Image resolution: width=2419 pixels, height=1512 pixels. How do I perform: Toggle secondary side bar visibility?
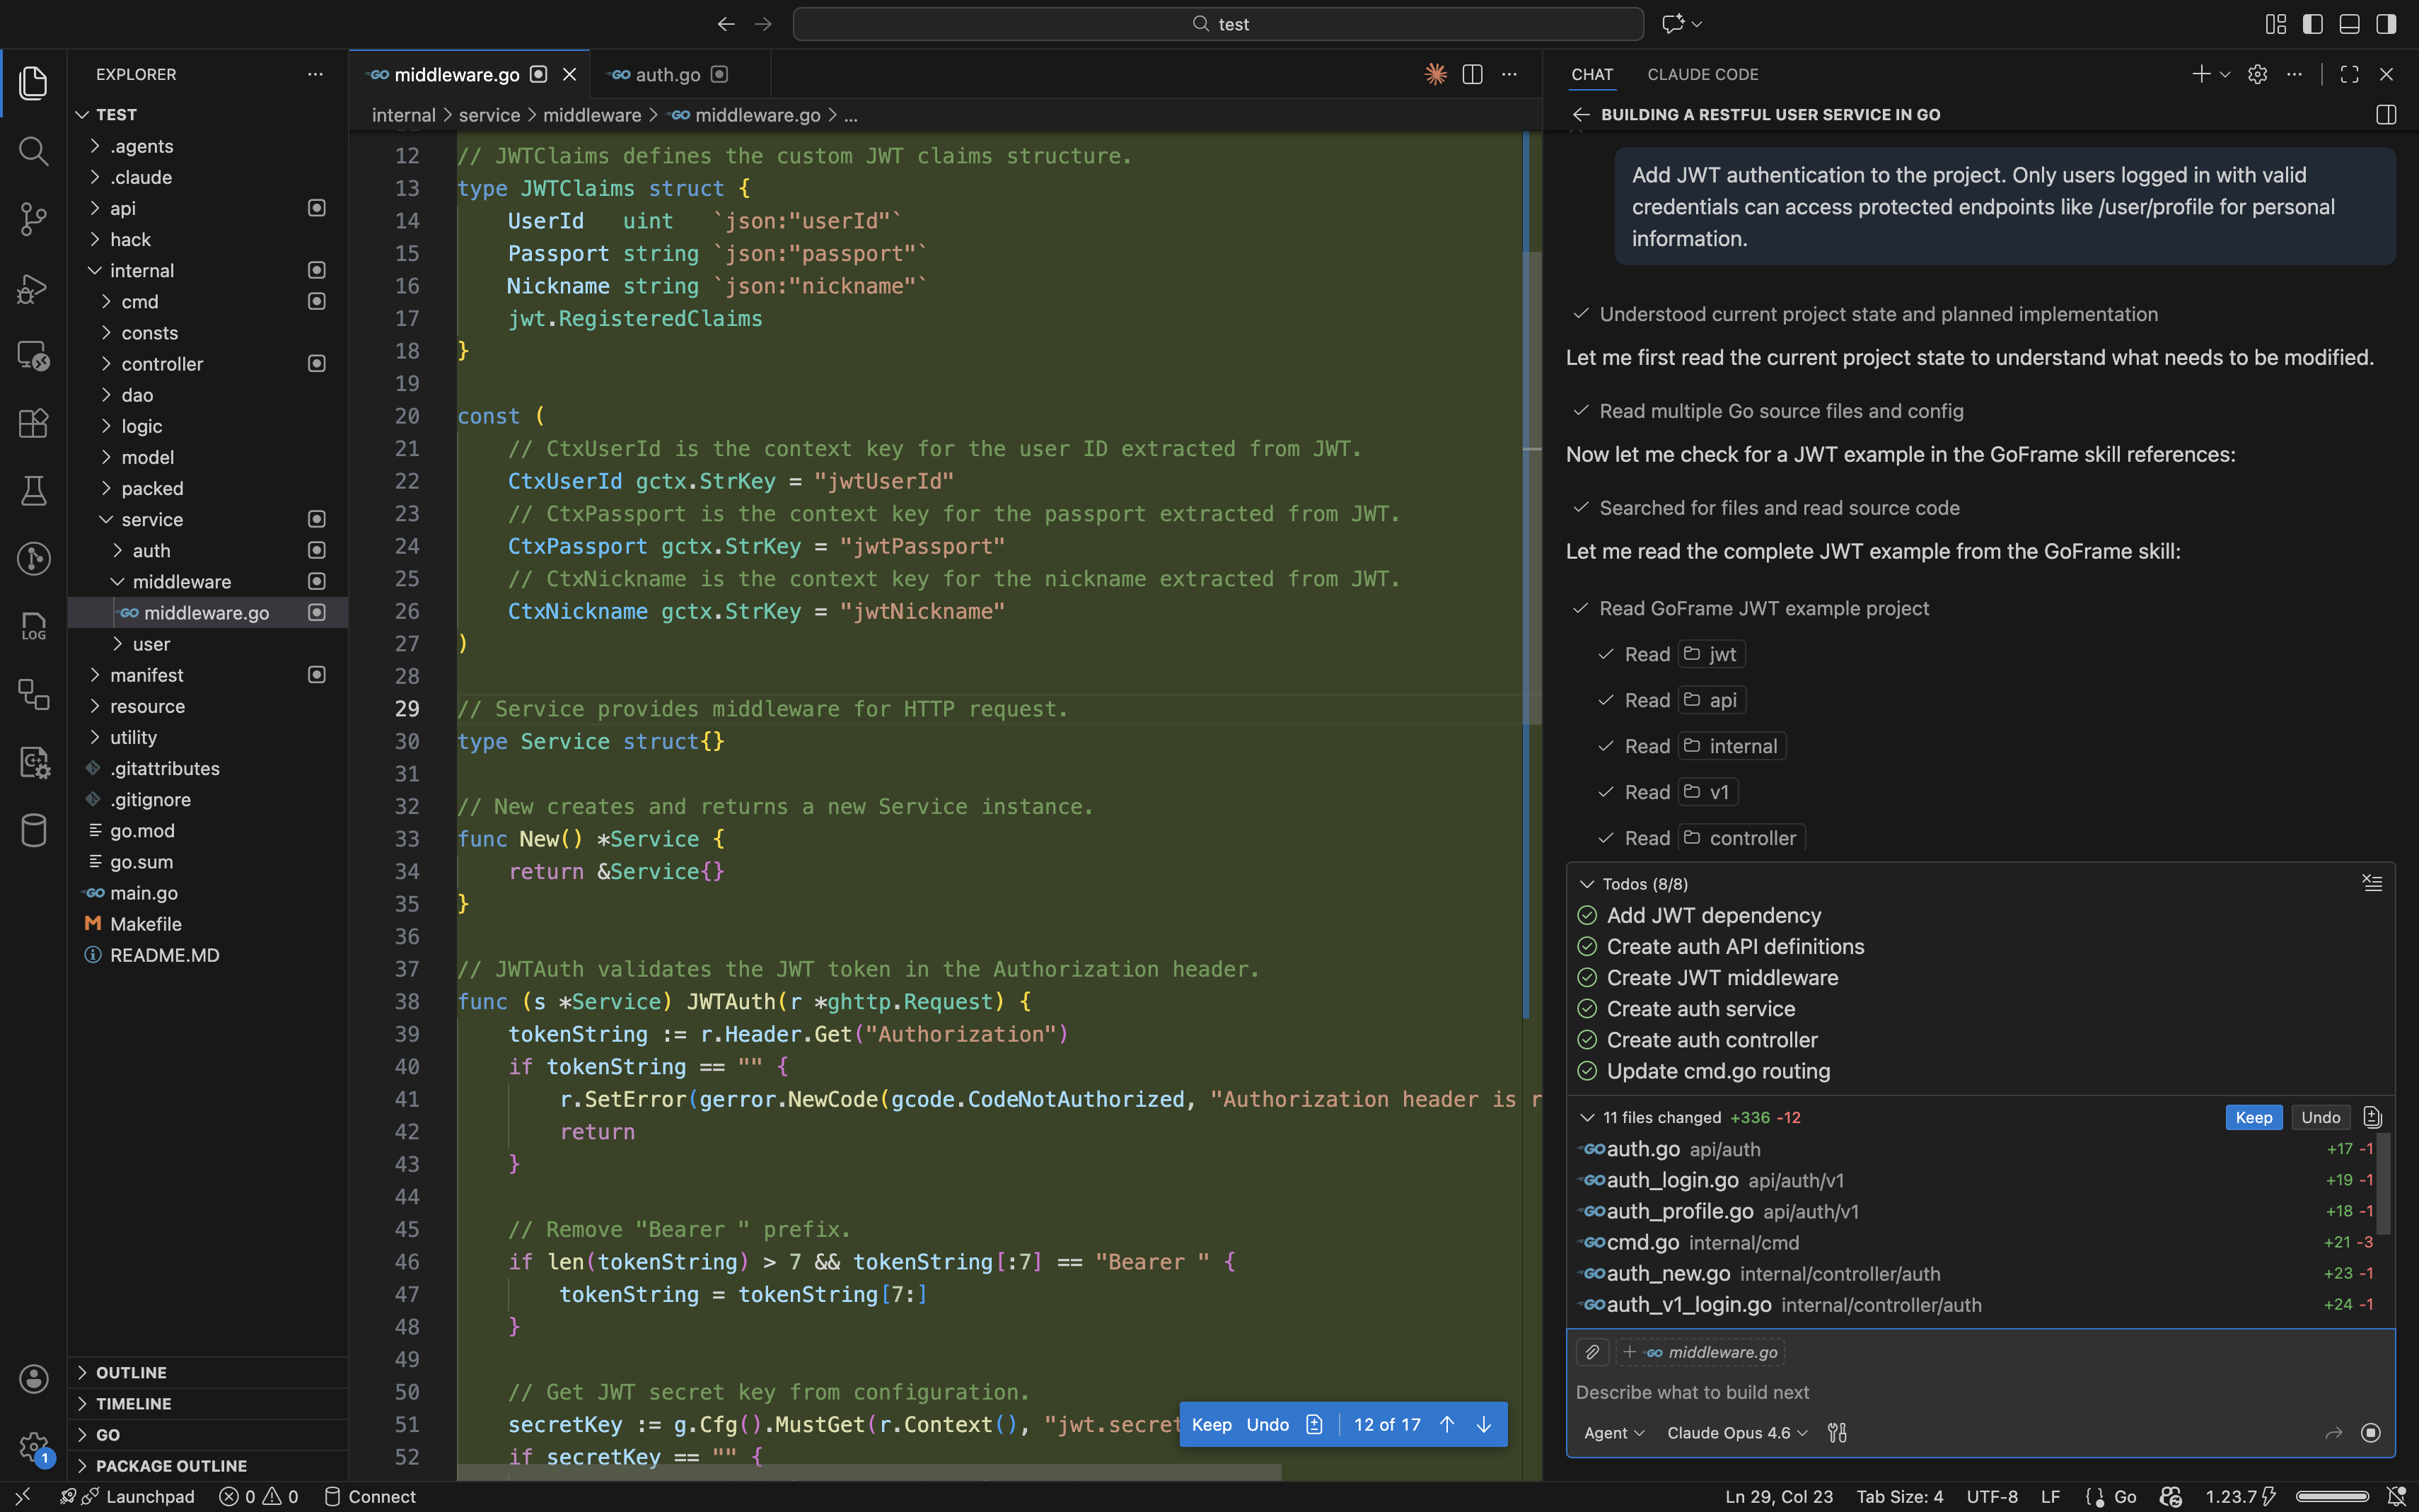point(2386,24)
